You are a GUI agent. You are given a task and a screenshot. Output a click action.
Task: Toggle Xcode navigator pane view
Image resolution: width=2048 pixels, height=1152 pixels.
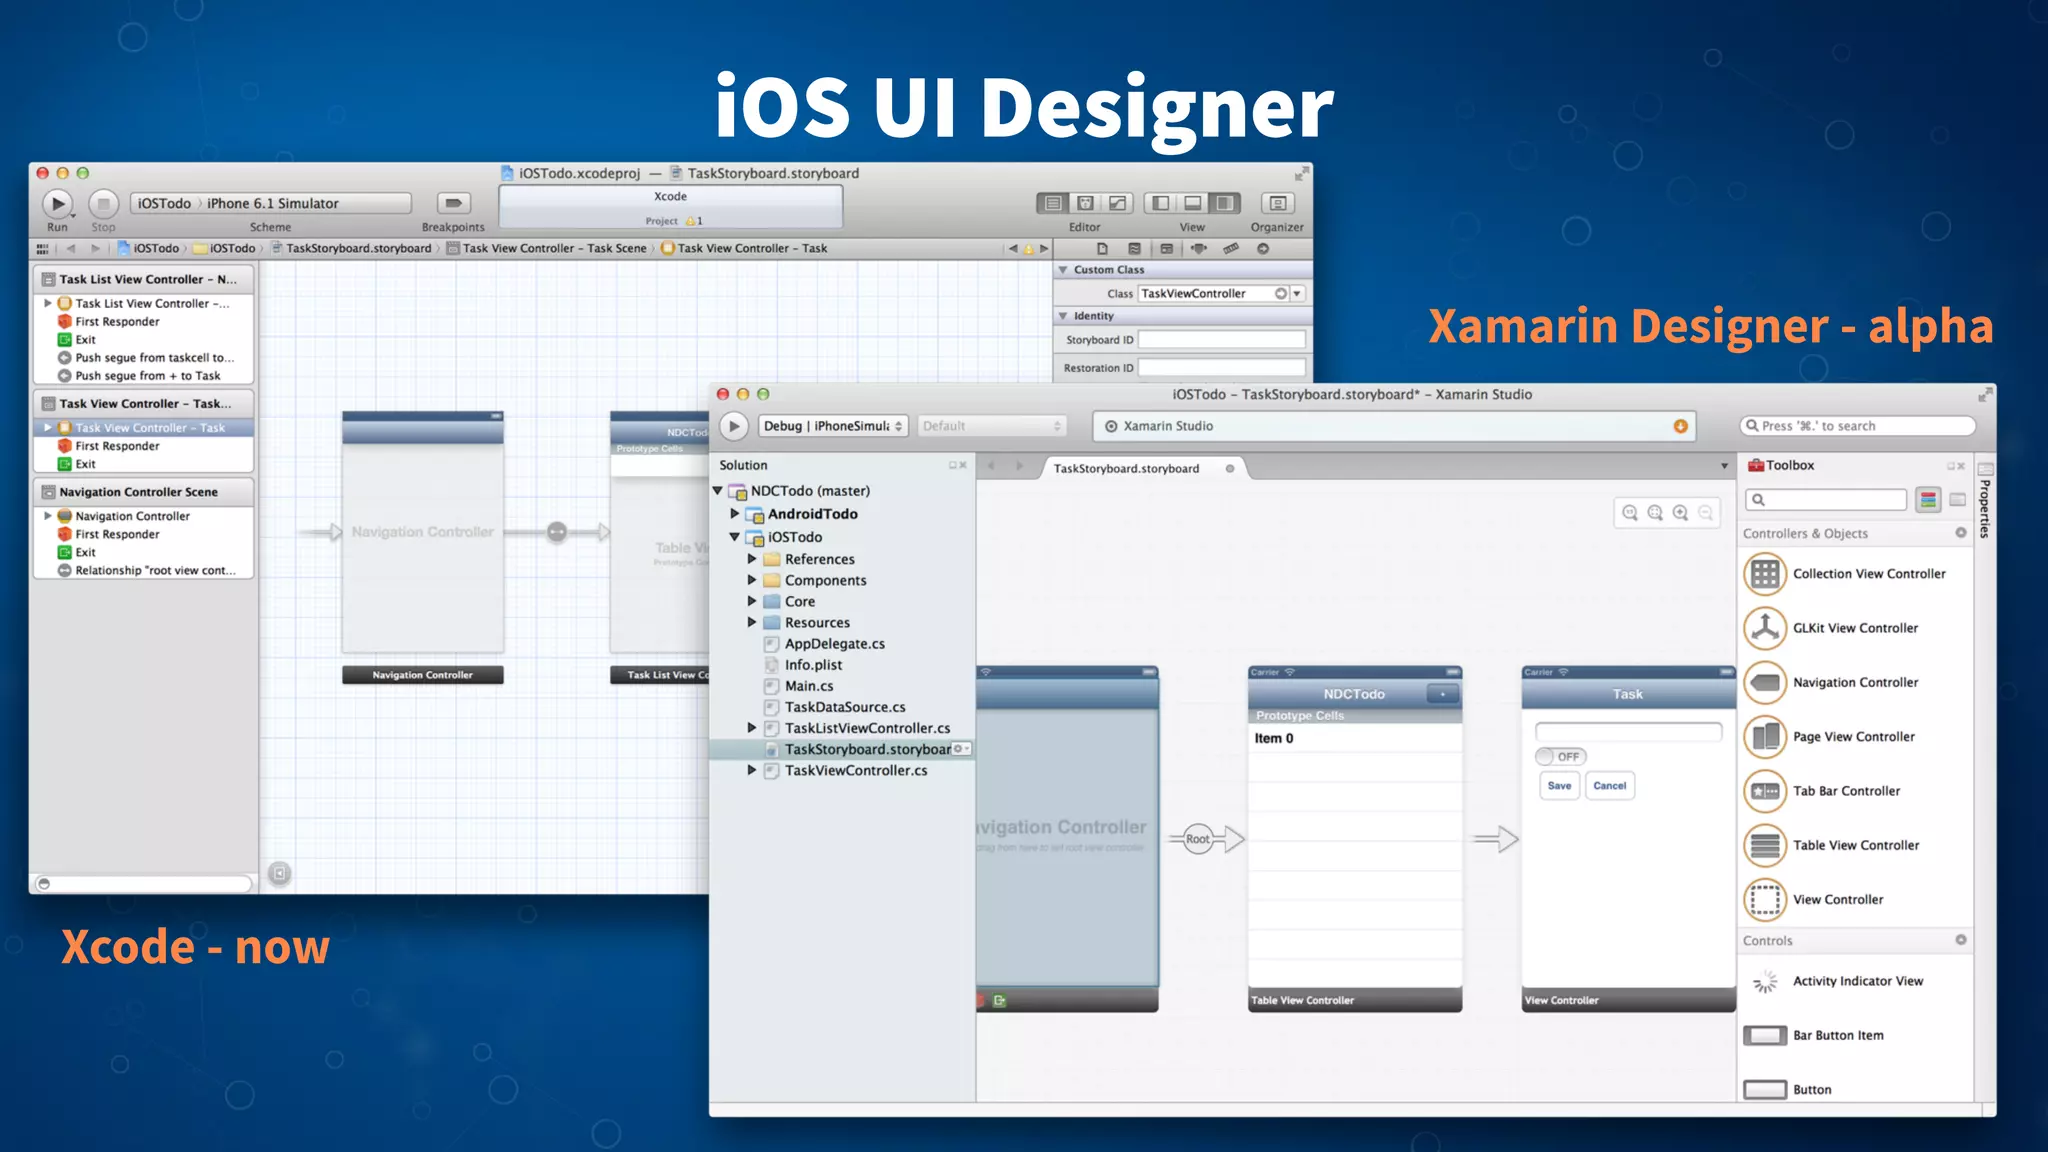click(x=1160, y=204)
